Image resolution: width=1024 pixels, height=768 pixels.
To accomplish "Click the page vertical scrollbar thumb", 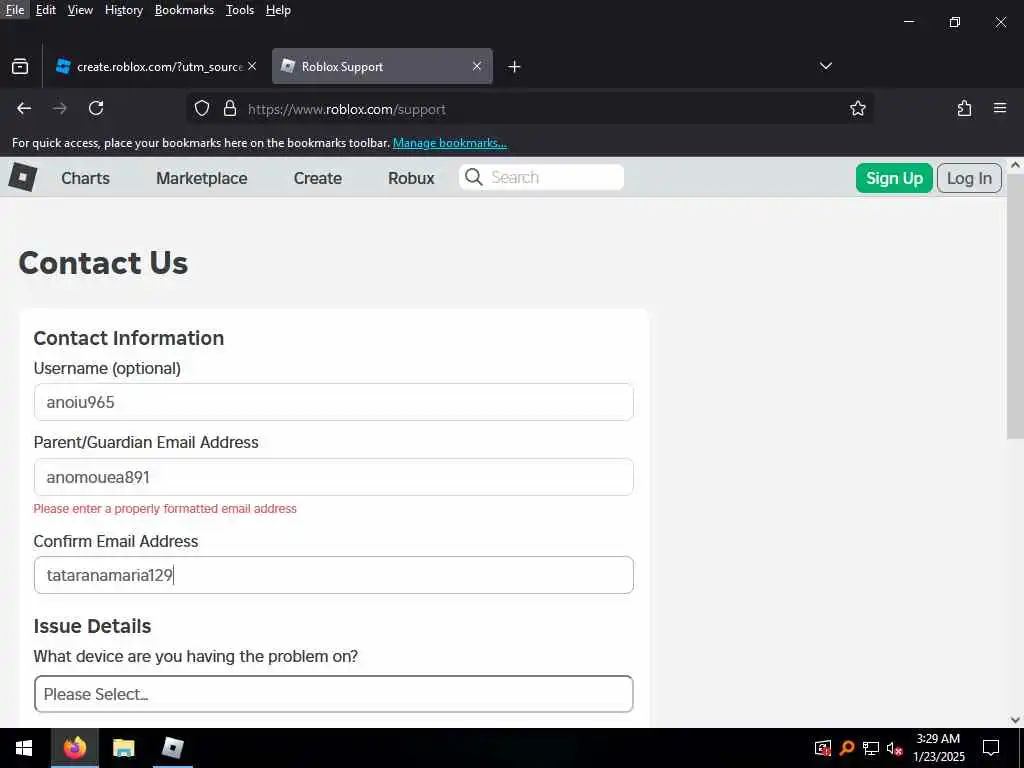I will (x=1015, y=307).
